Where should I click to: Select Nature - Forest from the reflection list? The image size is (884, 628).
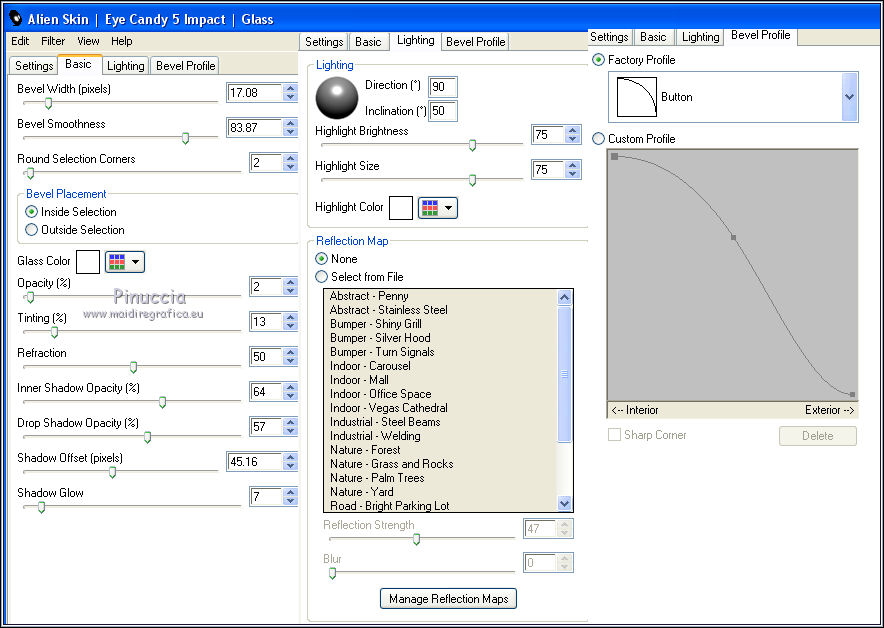pos(365,450)
